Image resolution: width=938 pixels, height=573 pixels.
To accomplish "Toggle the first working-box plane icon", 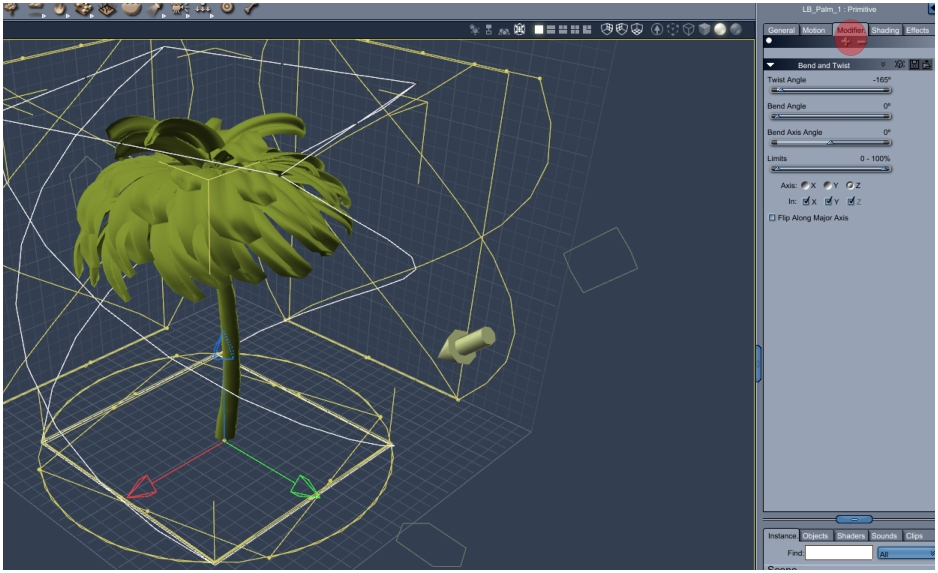I will point(607,29).
